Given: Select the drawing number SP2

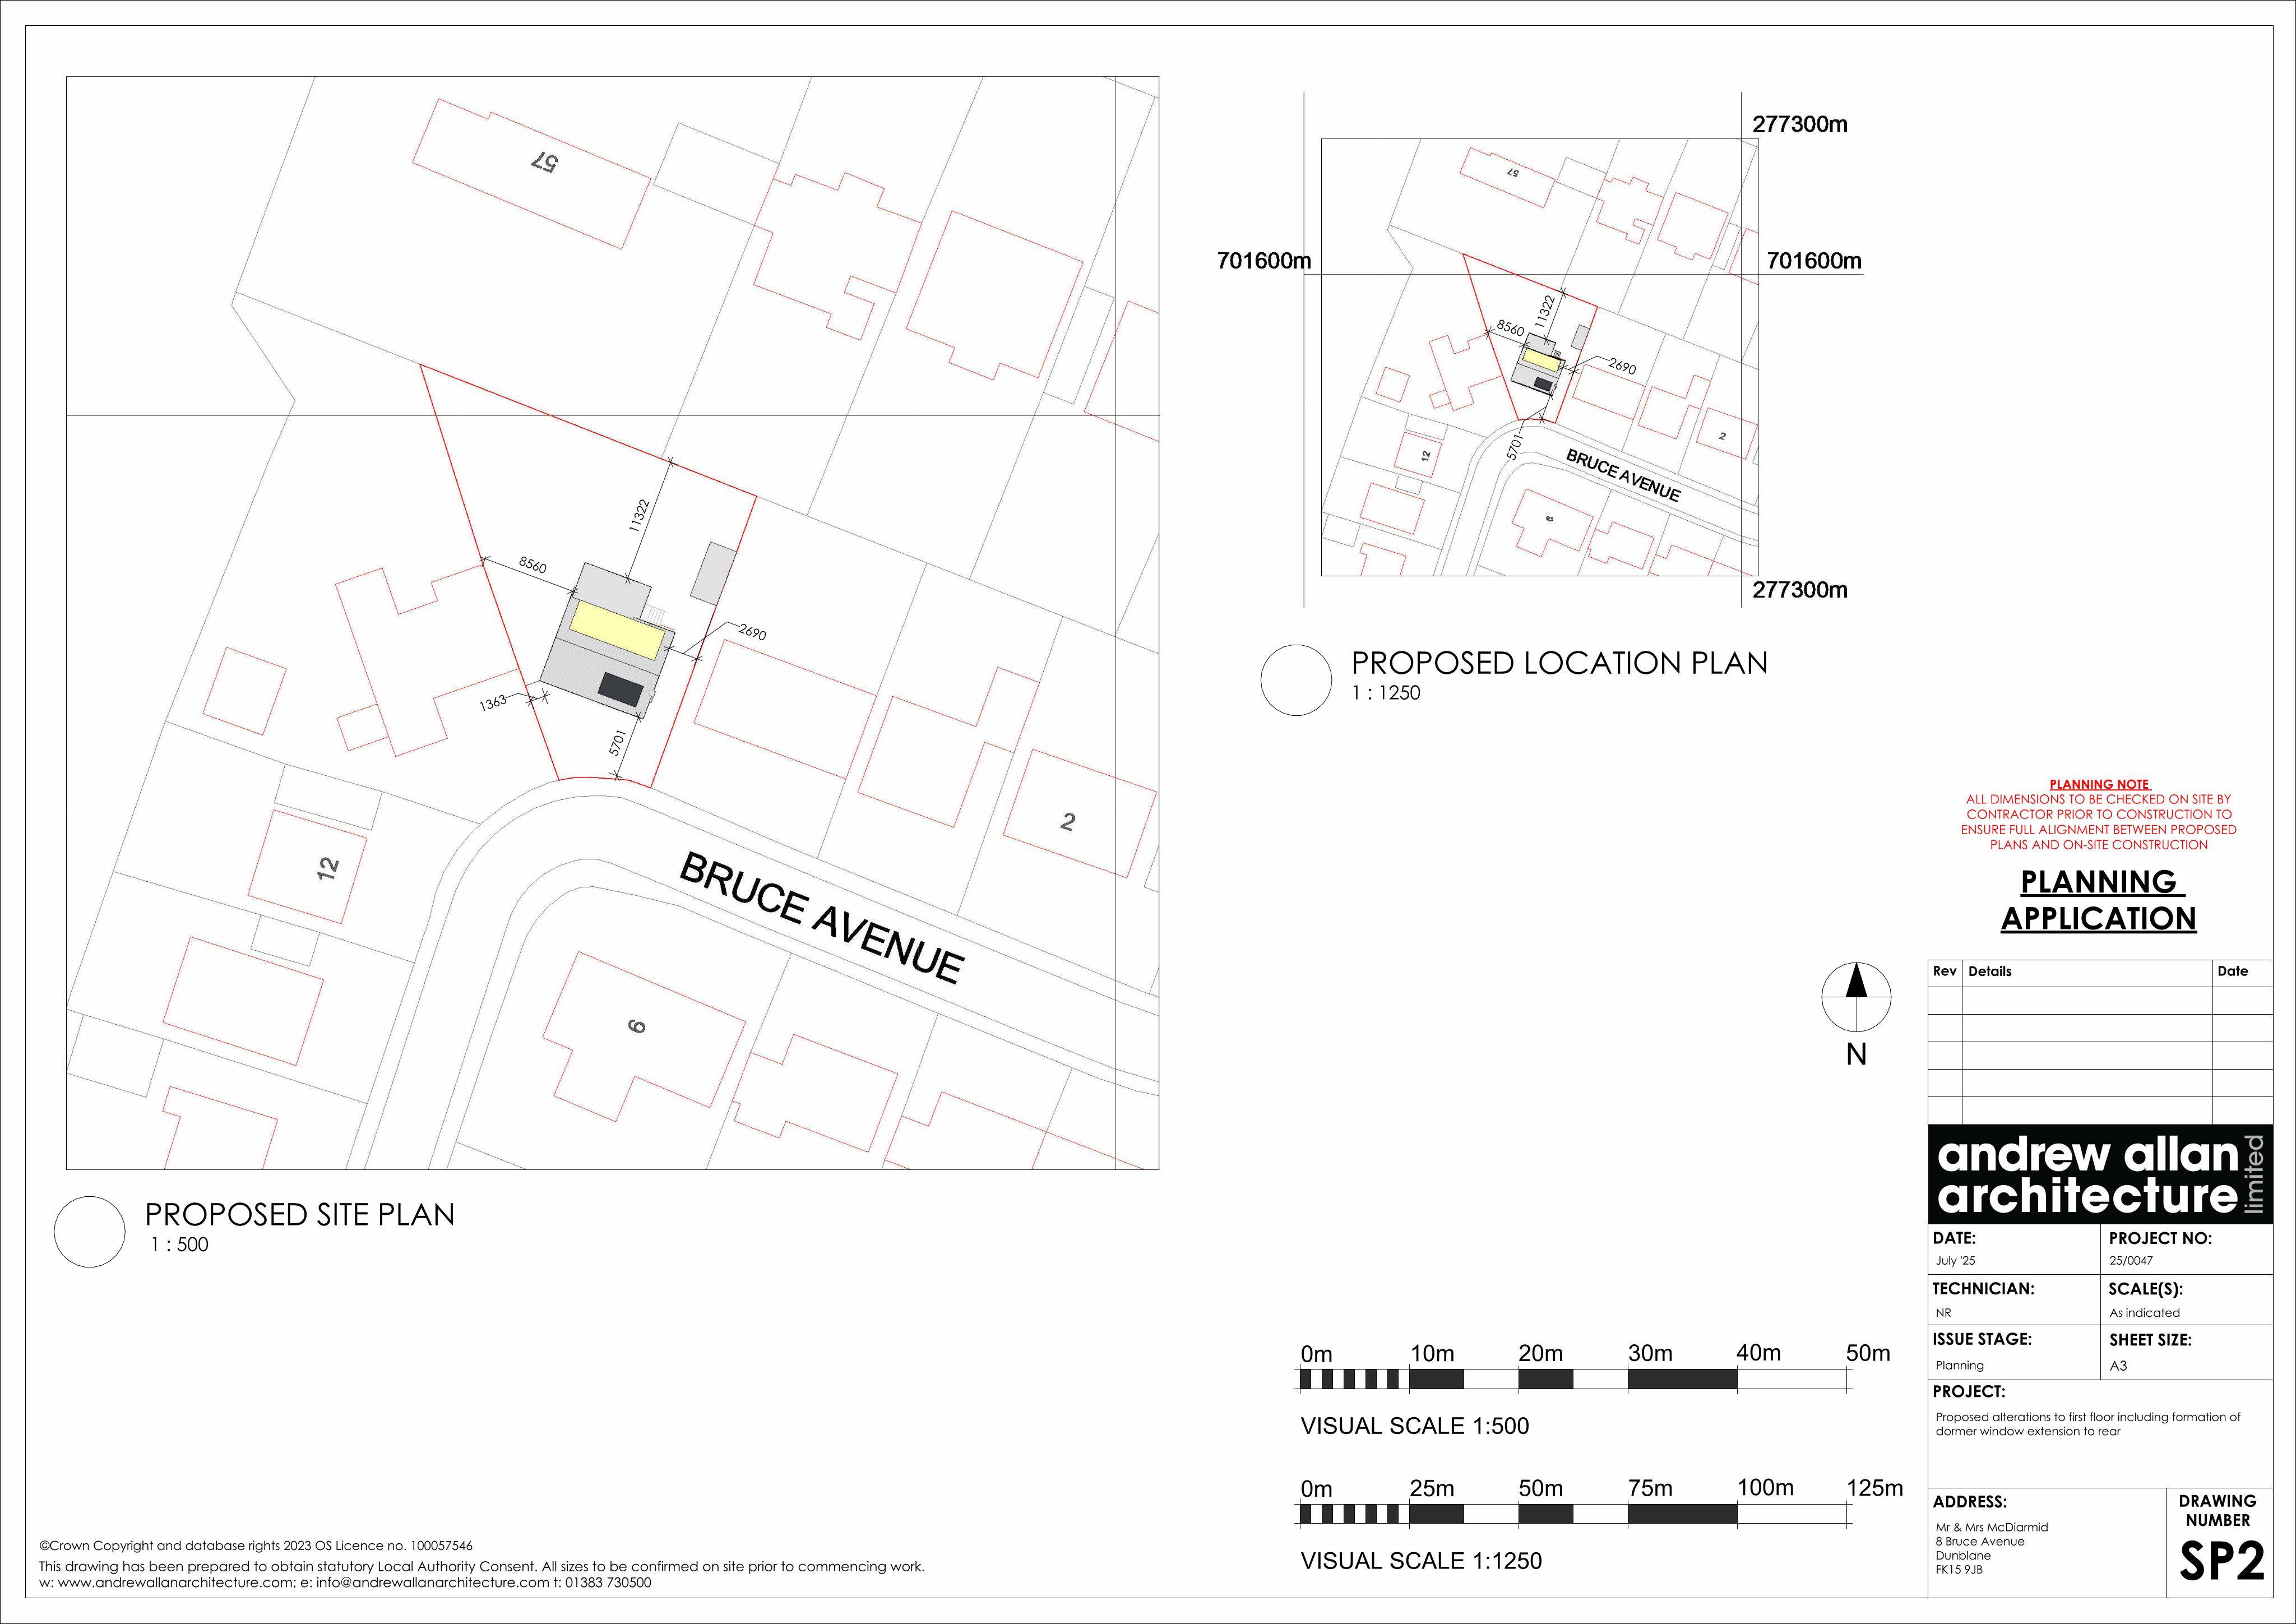Looking at the screenshot, I should click(2221, 1561).
